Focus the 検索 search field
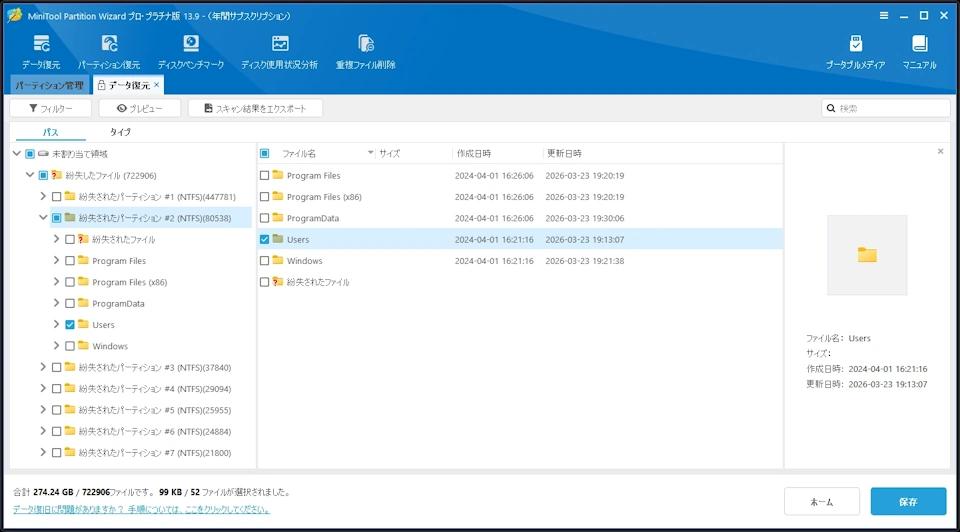The image size is (960, 532). [885, 108]
